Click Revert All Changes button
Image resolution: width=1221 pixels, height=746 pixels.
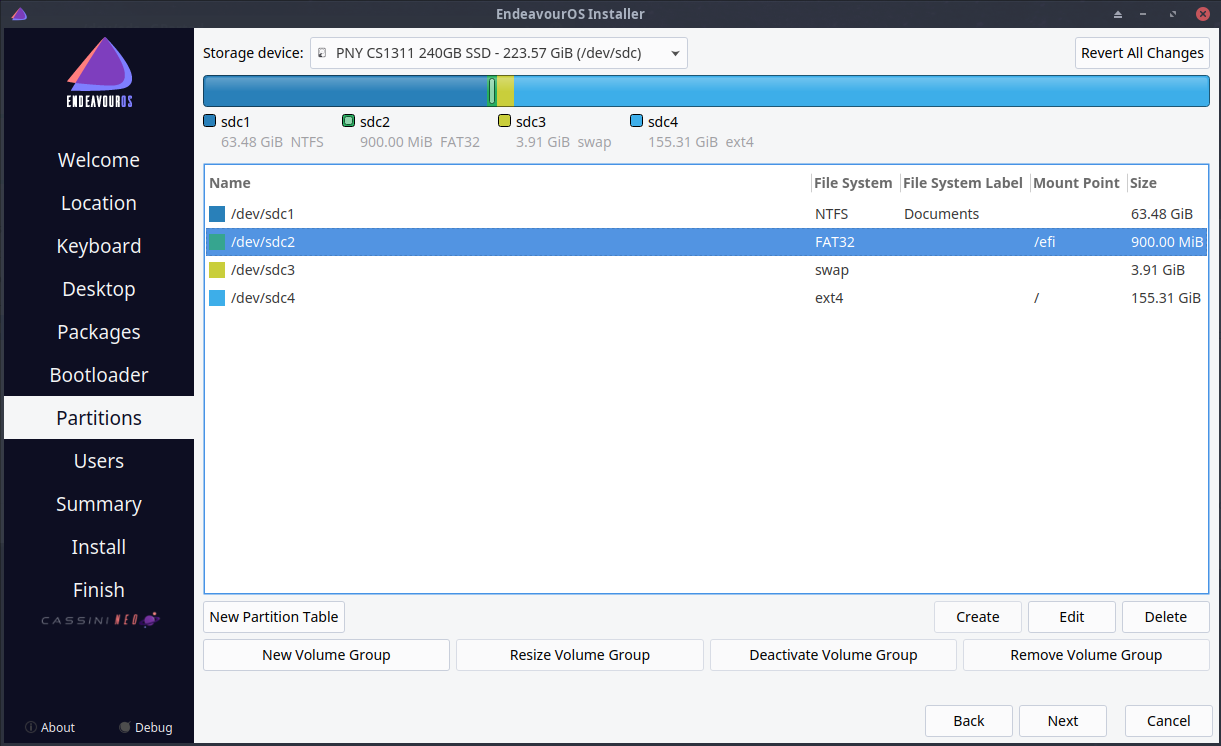tap(1142, 53)
